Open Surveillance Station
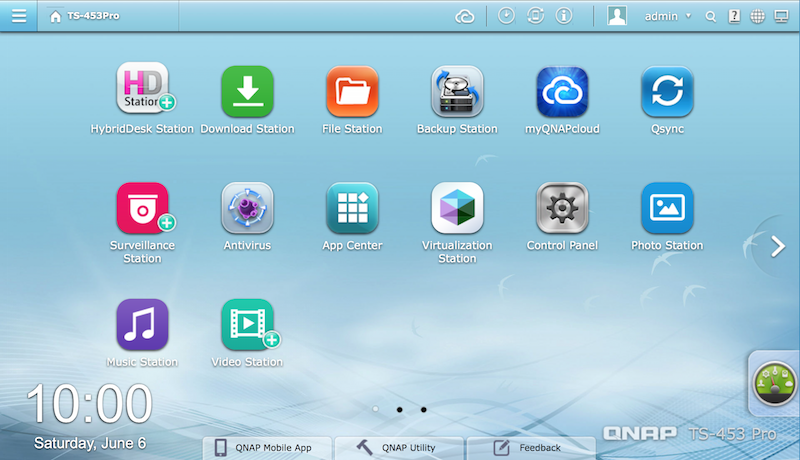 click(143, 208)
